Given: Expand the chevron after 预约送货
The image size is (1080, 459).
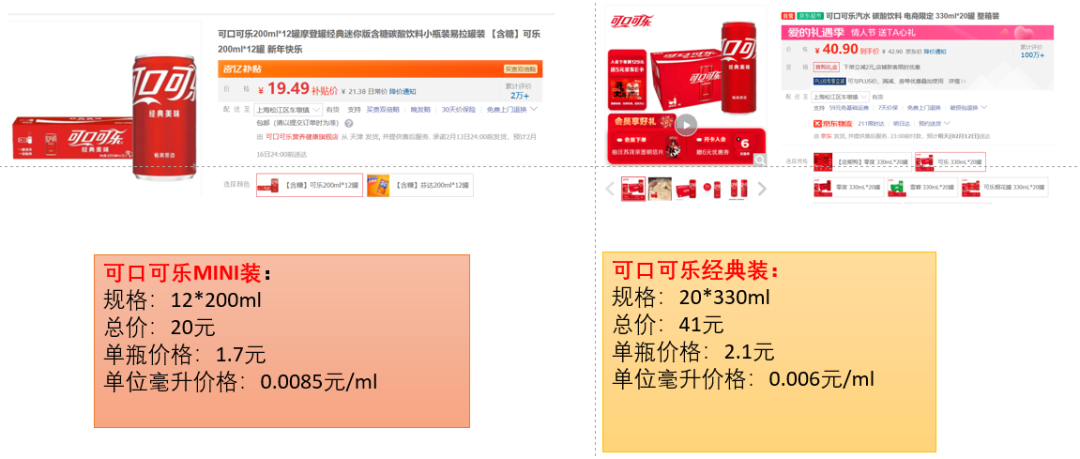Looking at the screenshot, I should tap(945, 124).
